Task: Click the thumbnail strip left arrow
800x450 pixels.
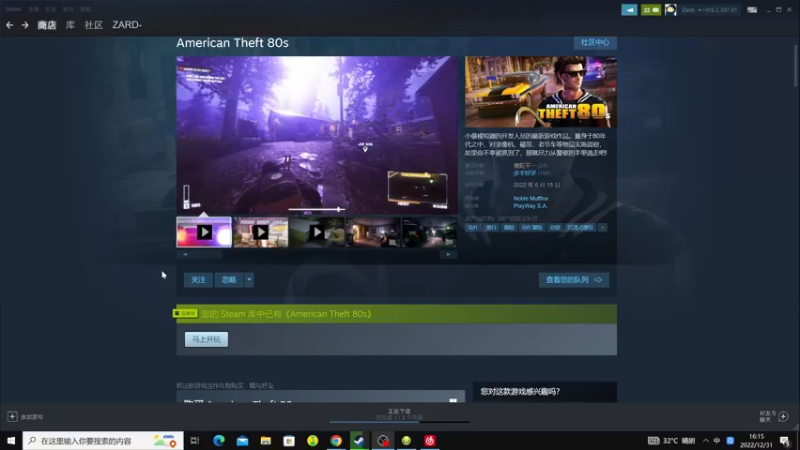Action: (185, 254)
